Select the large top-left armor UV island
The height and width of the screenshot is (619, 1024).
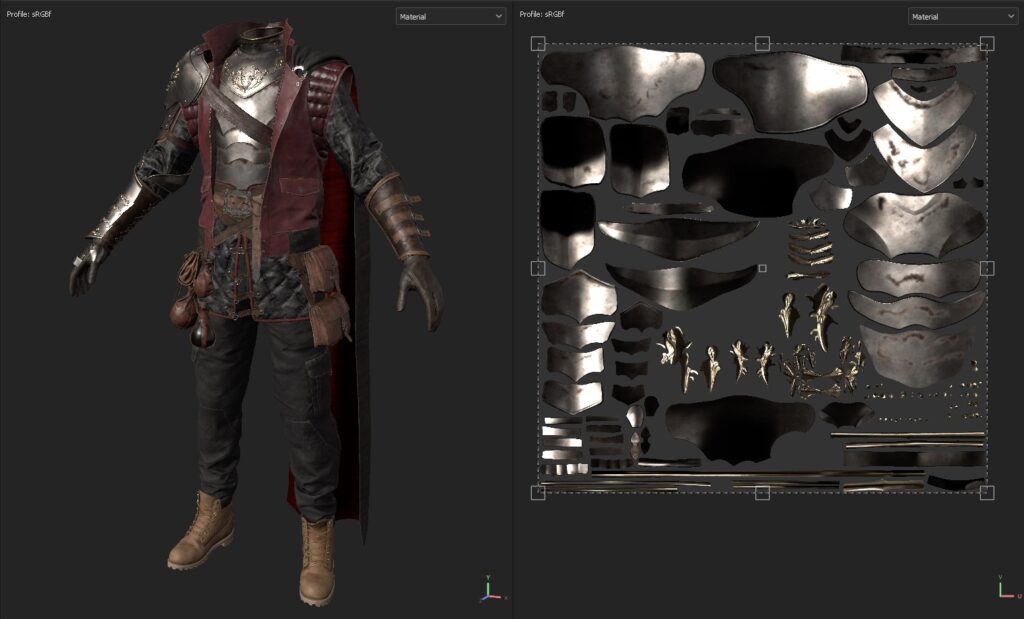tap(620, 80)
